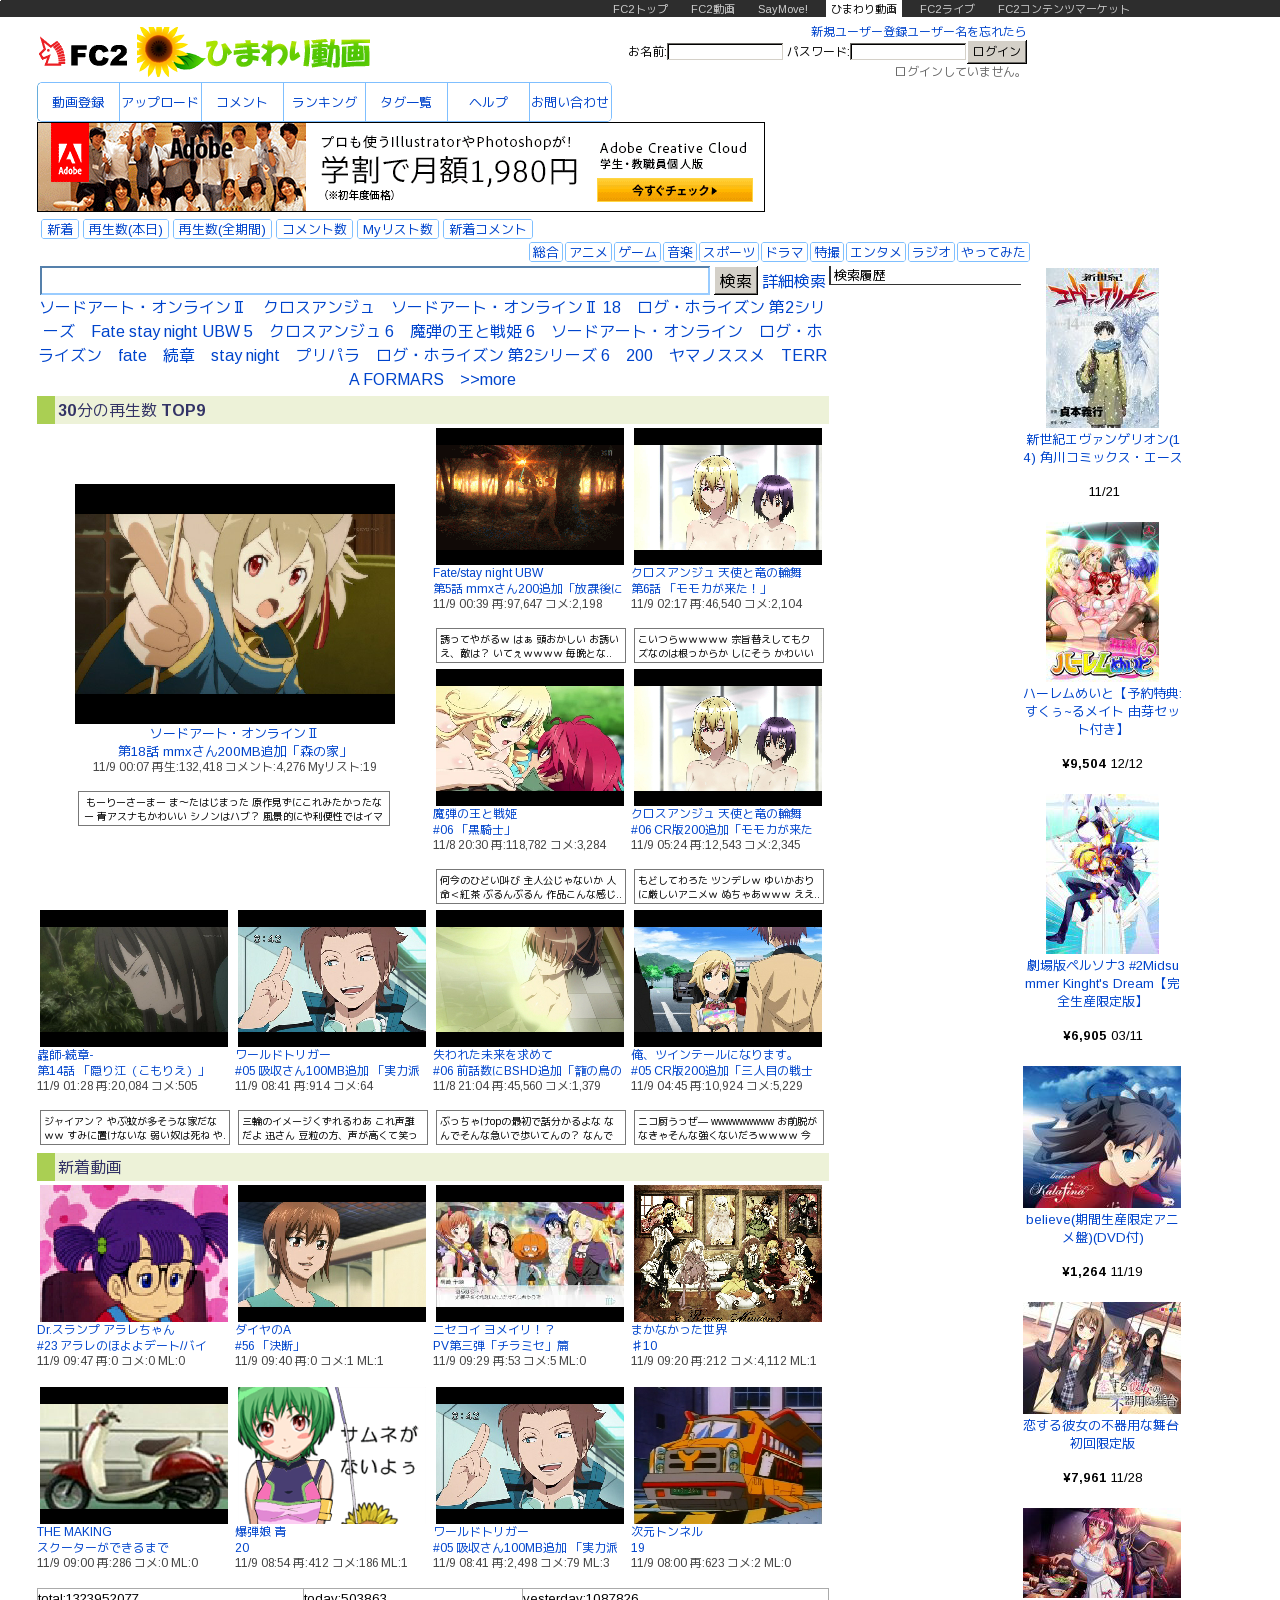The image size is (1280, 1600).
Task: Open the 詳細検索 link
Action: click(x=794, y=282)
